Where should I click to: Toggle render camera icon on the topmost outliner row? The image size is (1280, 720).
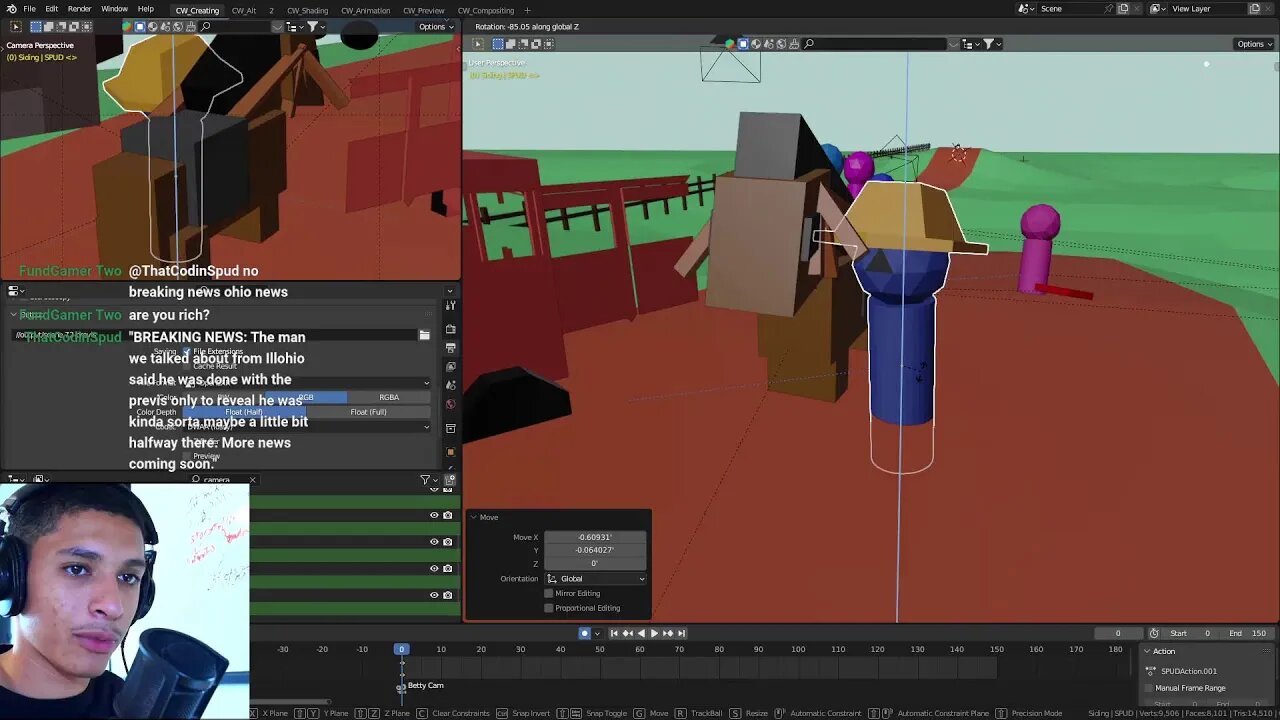click(x=448, y=488)
